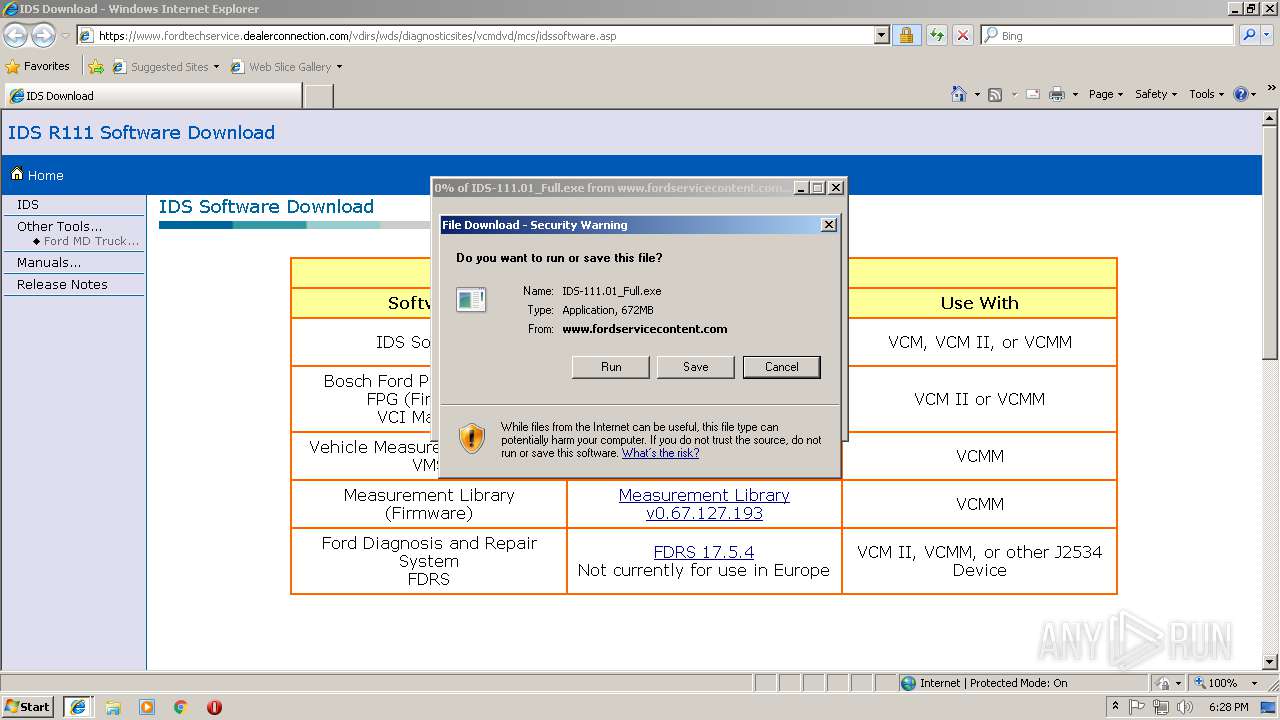This screenshot has height=720, width=1280.
Task: Open search provider dropdown arrow
Action: tap(1267, 35)
